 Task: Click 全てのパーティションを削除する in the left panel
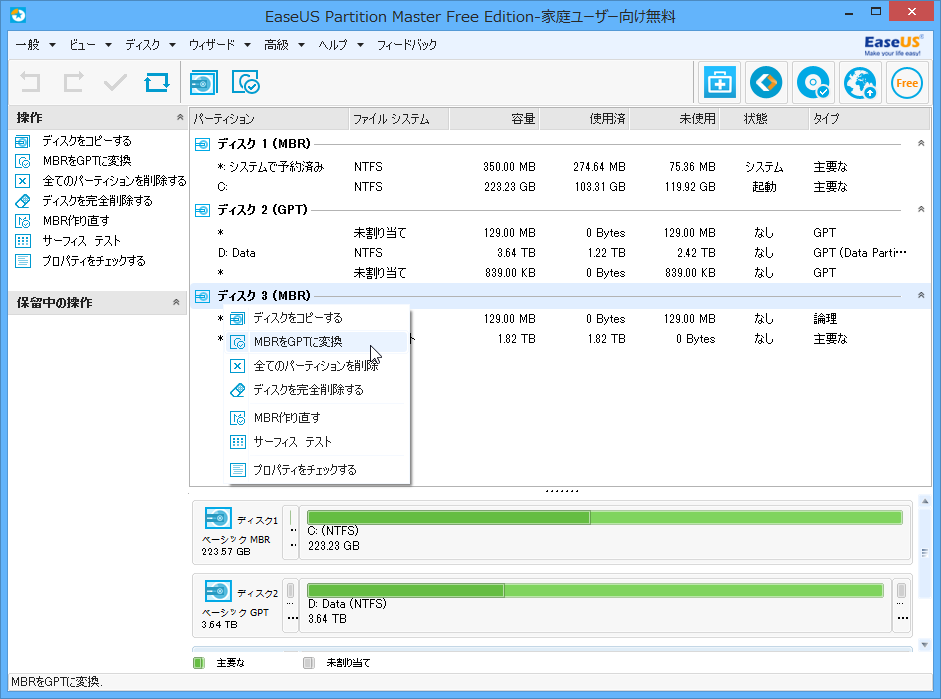pyautogui.click(x=114, y=181)
